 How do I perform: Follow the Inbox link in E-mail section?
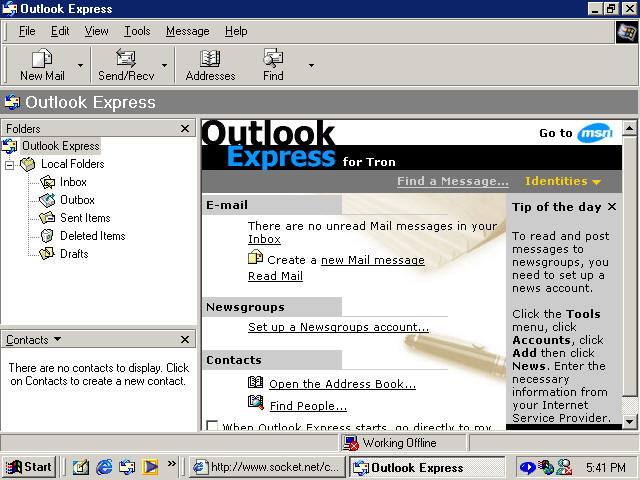point(264,239)
